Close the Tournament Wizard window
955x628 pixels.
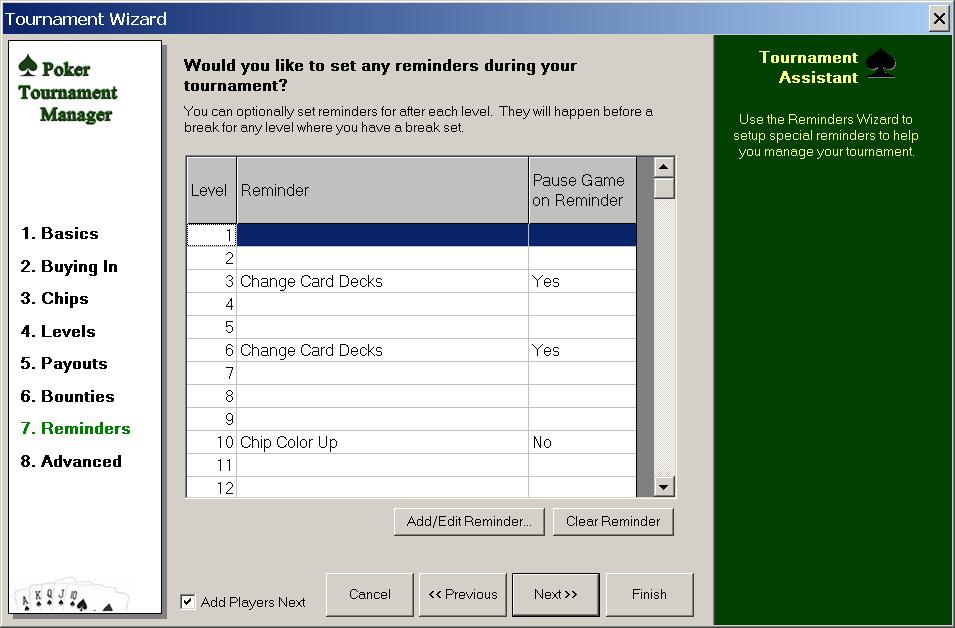pyautogui.click(x=939, y=17)
